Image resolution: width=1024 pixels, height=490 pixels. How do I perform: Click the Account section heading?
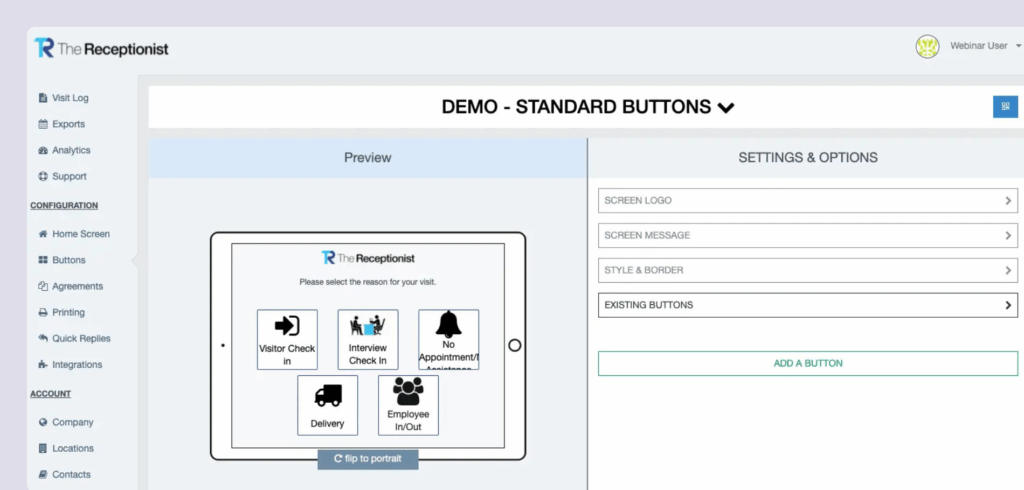(50, 394)
